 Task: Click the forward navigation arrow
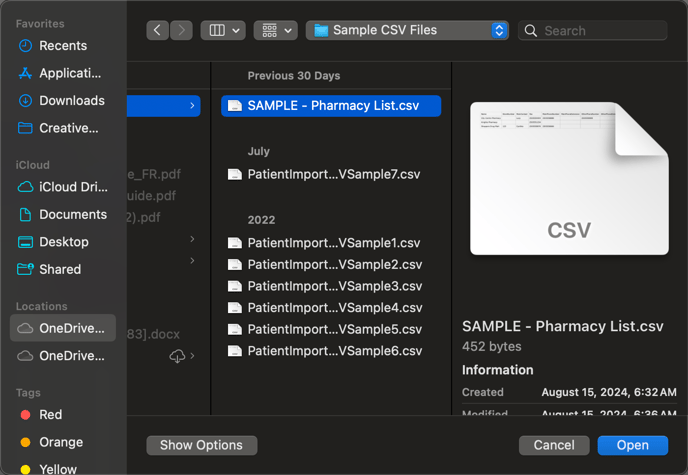(181, 31)
